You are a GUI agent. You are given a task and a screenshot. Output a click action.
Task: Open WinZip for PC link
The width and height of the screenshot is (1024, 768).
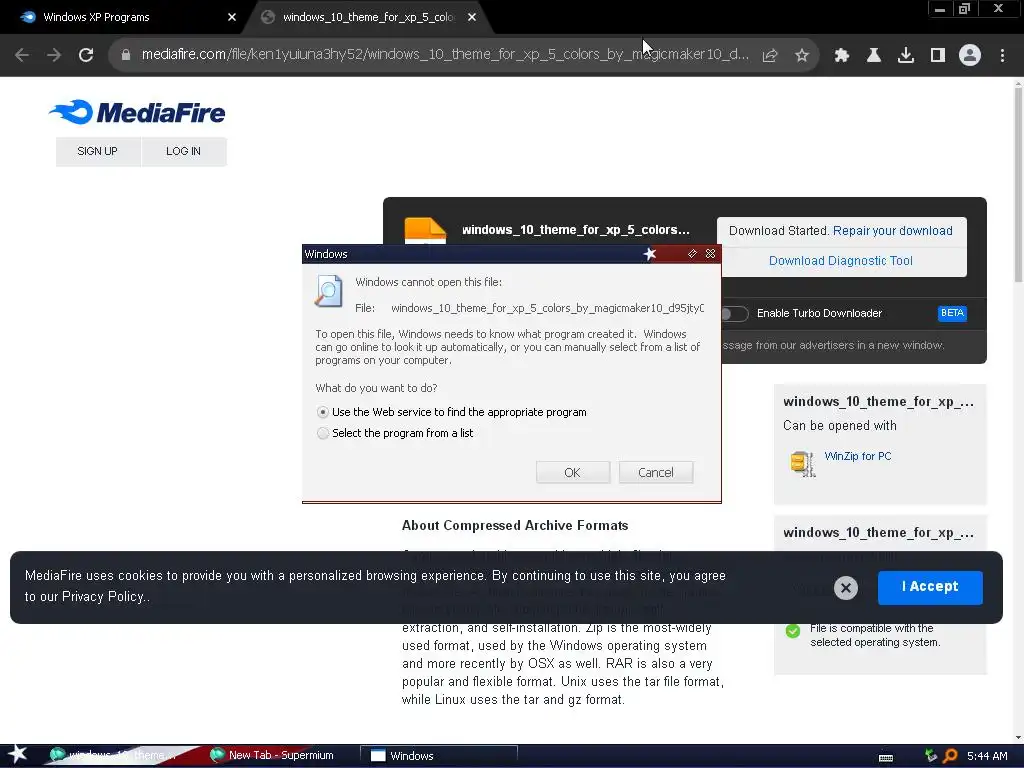[857, 456]
